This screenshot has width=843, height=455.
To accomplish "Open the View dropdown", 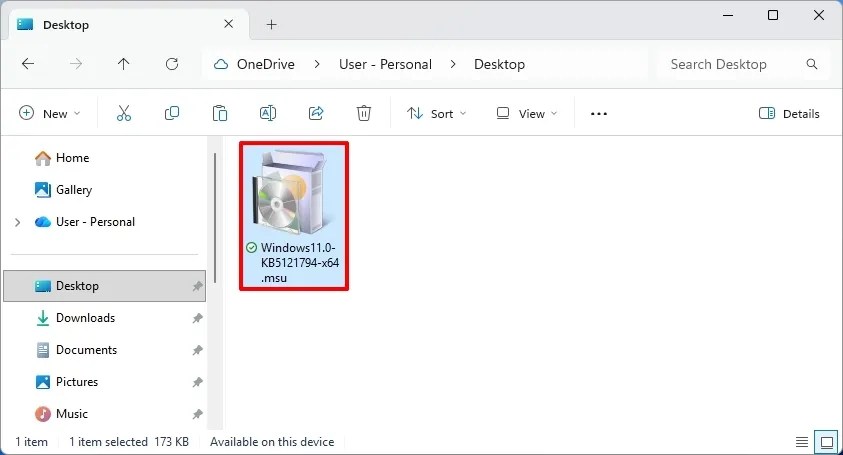I will click(526, 113).
